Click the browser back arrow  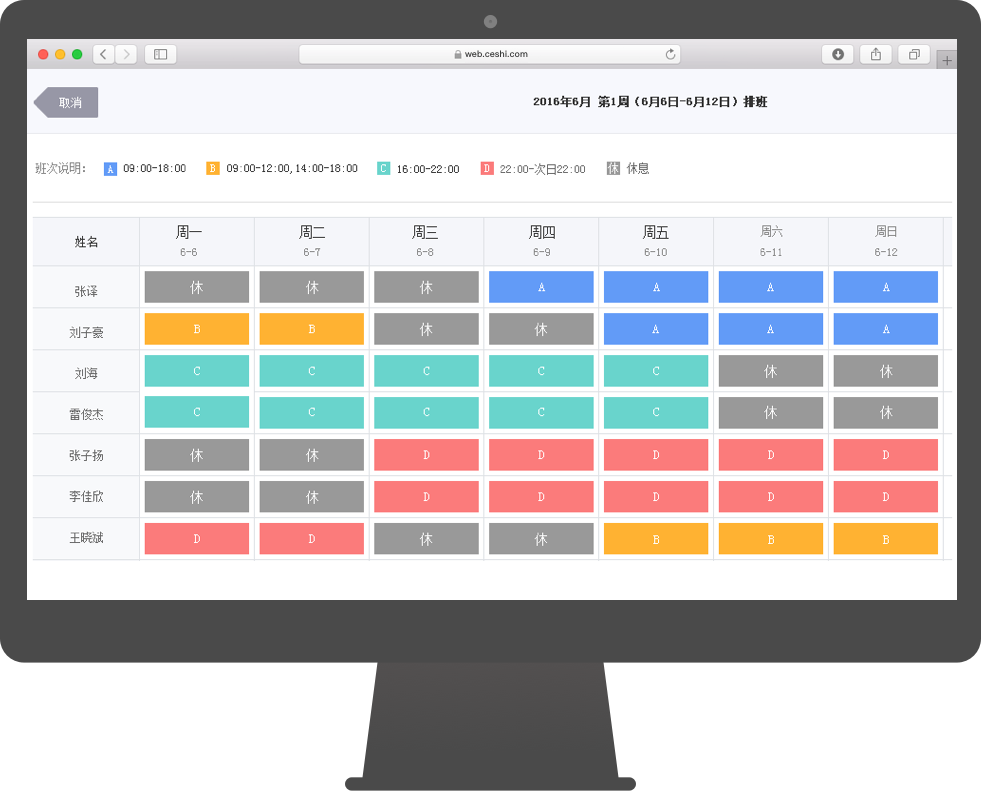click(x=104, y=54)
